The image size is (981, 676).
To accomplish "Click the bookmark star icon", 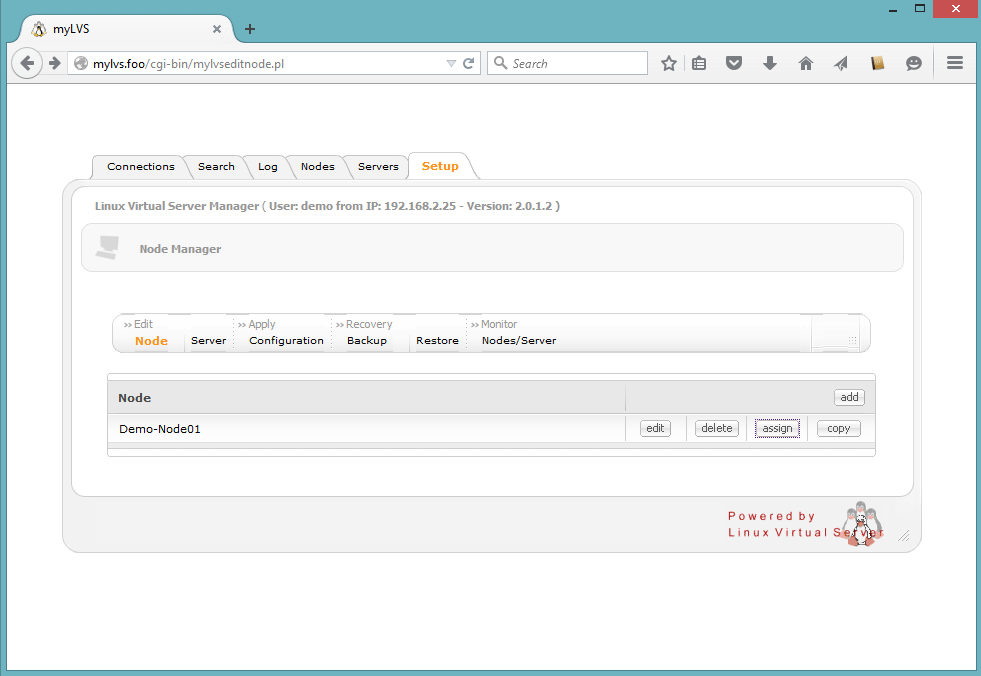I will [x=669, y=63].
